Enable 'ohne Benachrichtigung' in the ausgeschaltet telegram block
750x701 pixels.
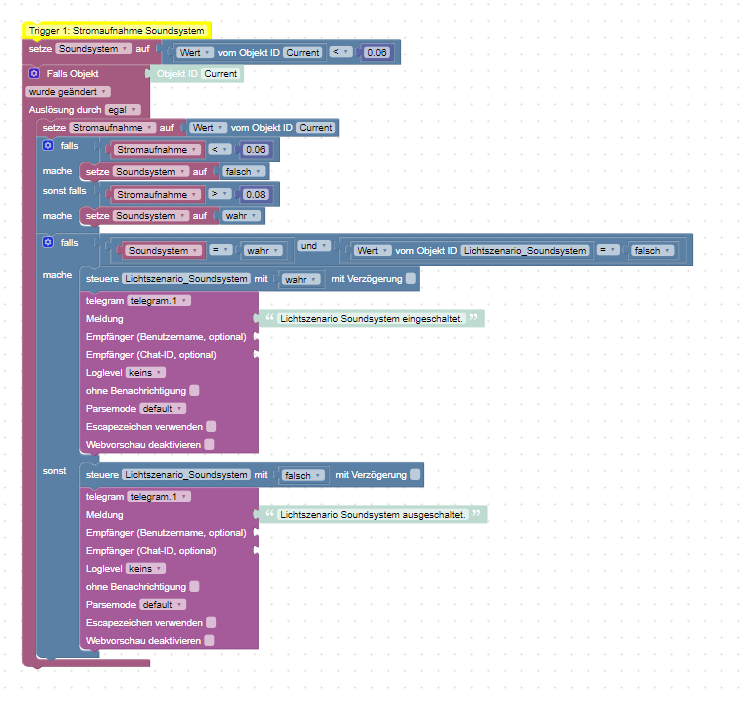(194, 587)
